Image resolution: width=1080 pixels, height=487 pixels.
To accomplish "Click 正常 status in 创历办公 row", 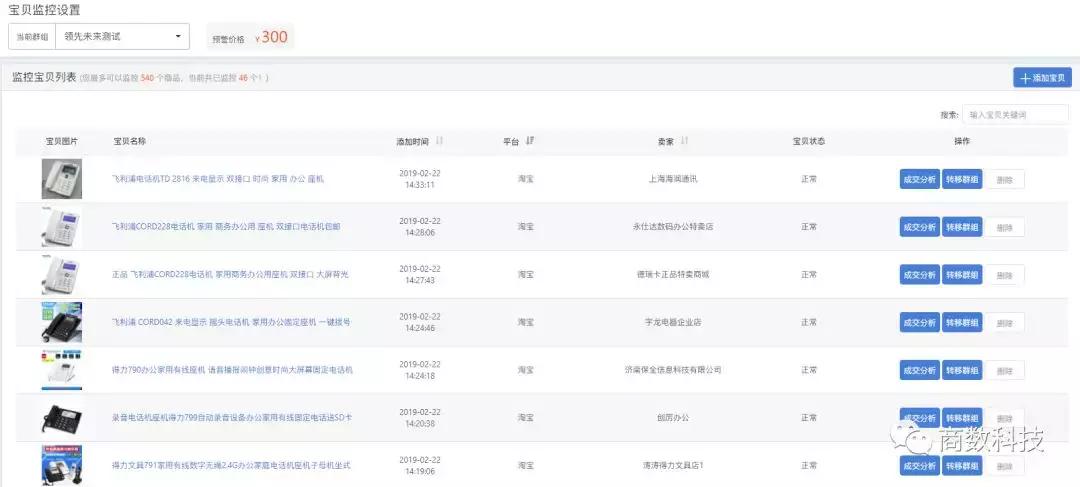I will [809, 418].
